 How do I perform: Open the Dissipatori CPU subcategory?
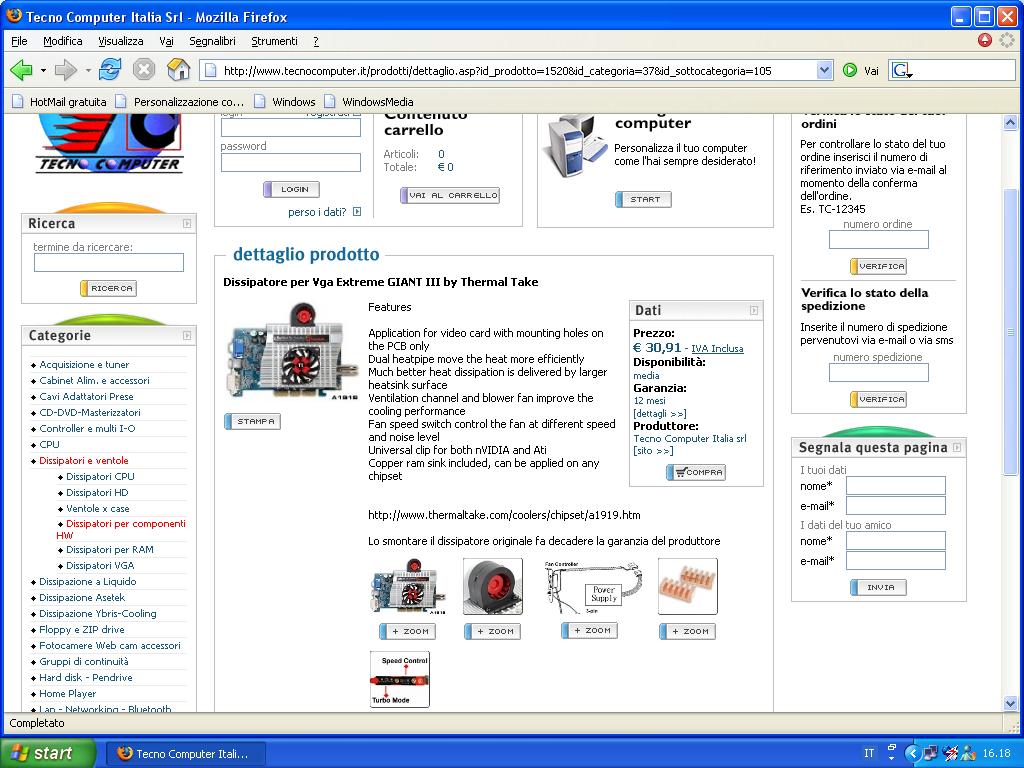100,477
